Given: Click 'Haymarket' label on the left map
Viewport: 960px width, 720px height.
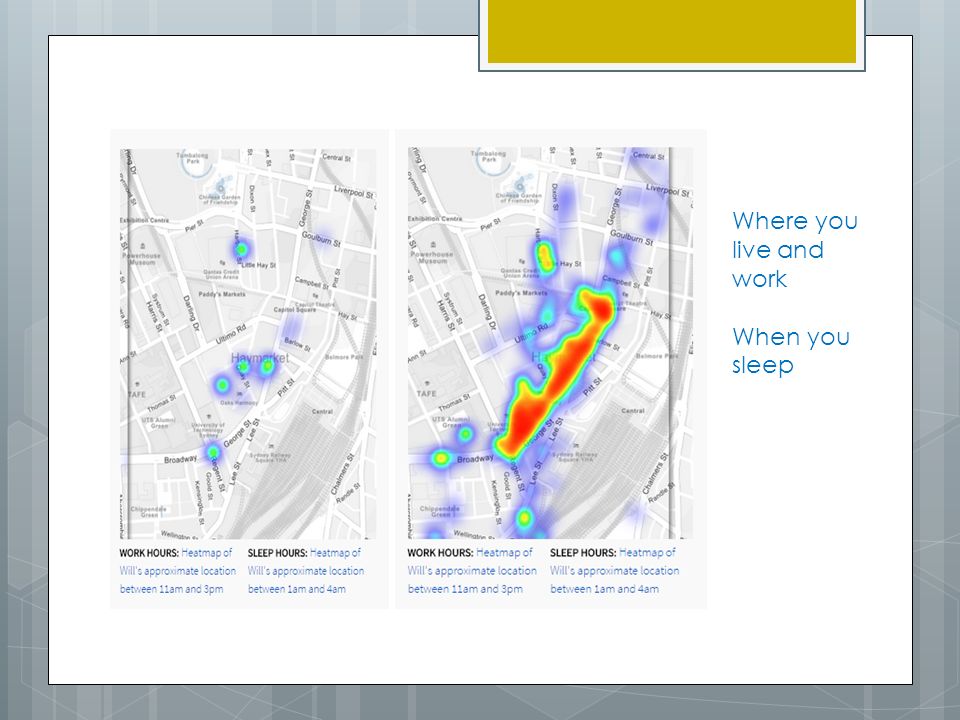Looking at the screenshot, I should (260, 358).
